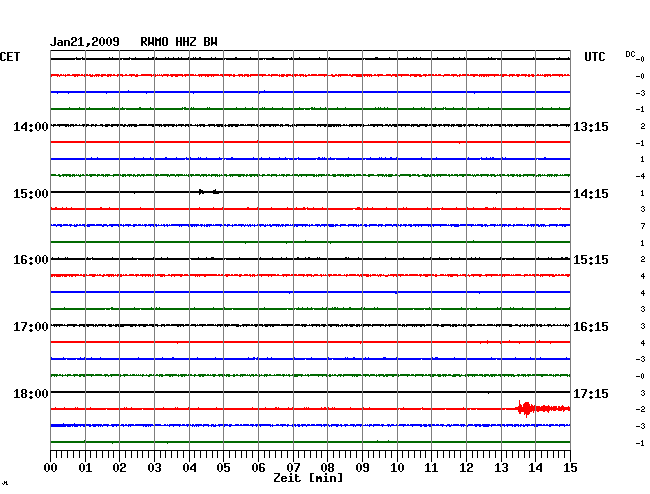Select the DC column header

tap(630, 54)
